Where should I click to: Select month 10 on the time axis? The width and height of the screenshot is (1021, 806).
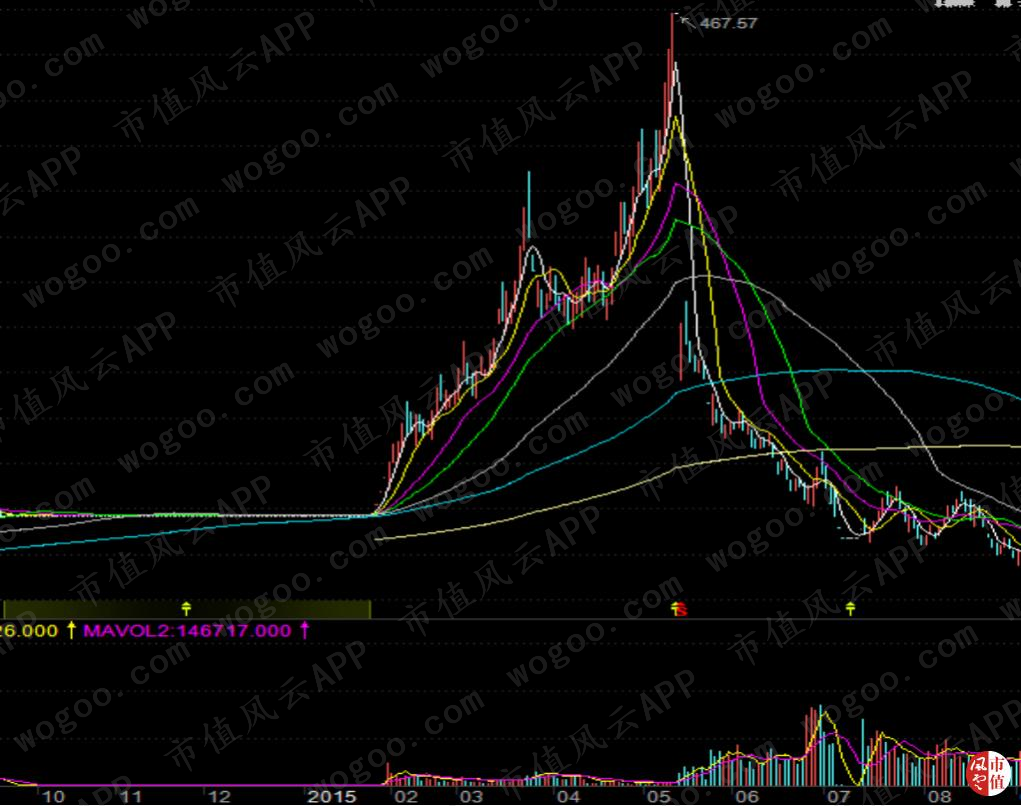[x=53, y=796]
